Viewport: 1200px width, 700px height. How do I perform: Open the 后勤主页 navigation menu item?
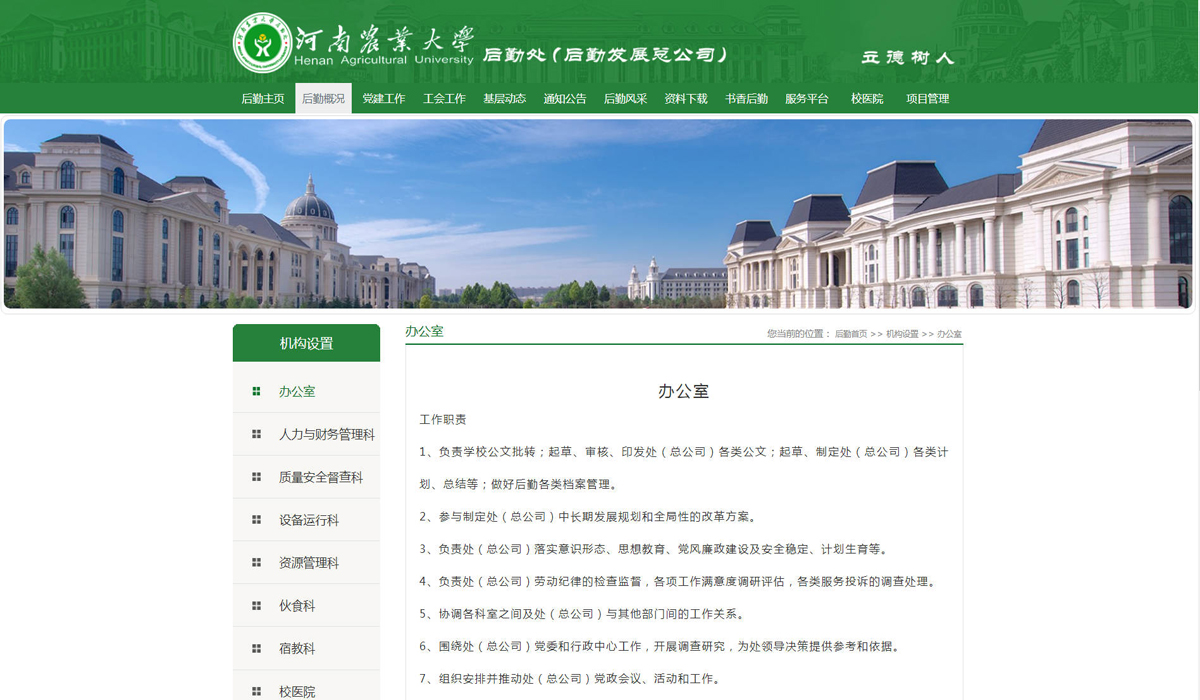tap(263, 99)
